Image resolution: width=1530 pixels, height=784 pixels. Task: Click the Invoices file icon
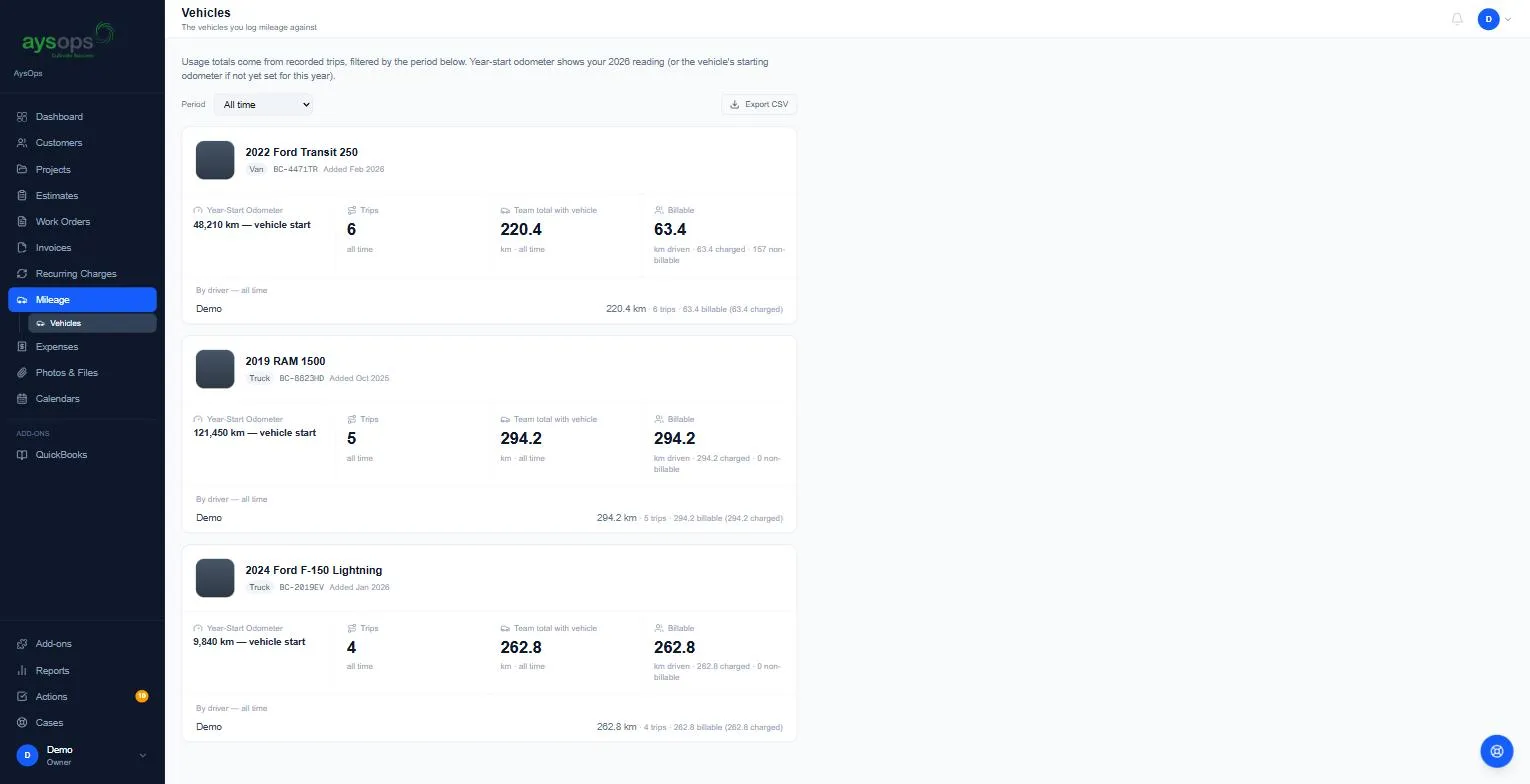coord(22,248)
